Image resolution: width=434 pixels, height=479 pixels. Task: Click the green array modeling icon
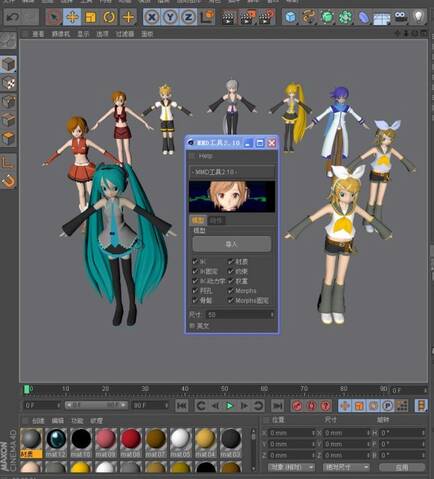click(345, 17)
